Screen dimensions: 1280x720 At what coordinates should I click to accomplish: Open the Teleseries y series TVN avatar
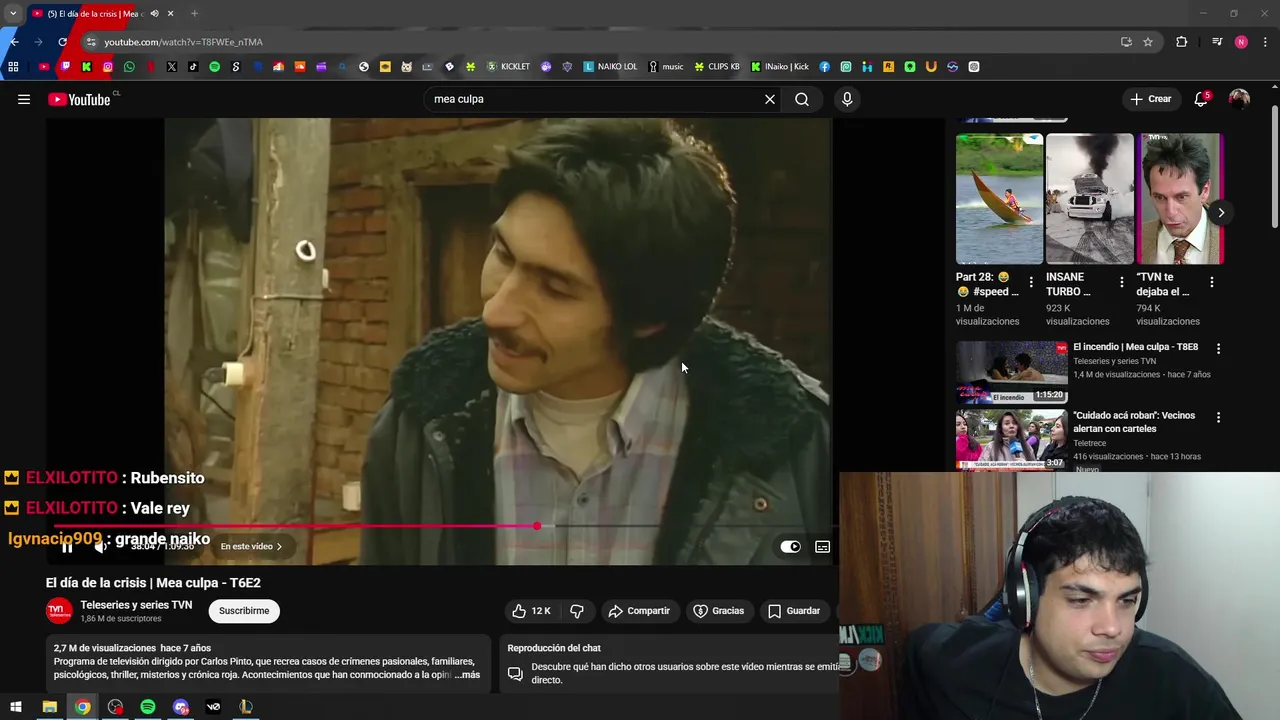[59, 611]
